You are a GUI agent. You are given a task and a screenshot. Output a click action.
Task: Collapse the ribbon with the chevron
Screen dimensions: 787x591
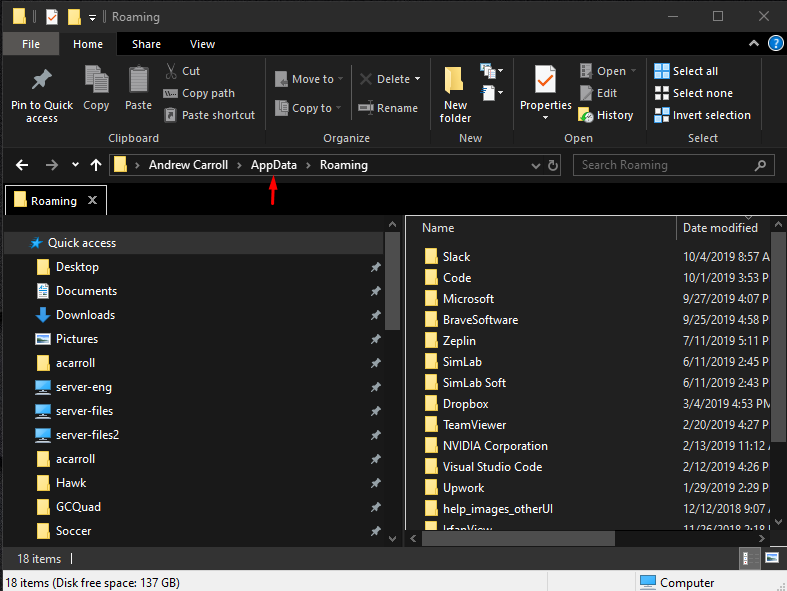pos(754,44)
